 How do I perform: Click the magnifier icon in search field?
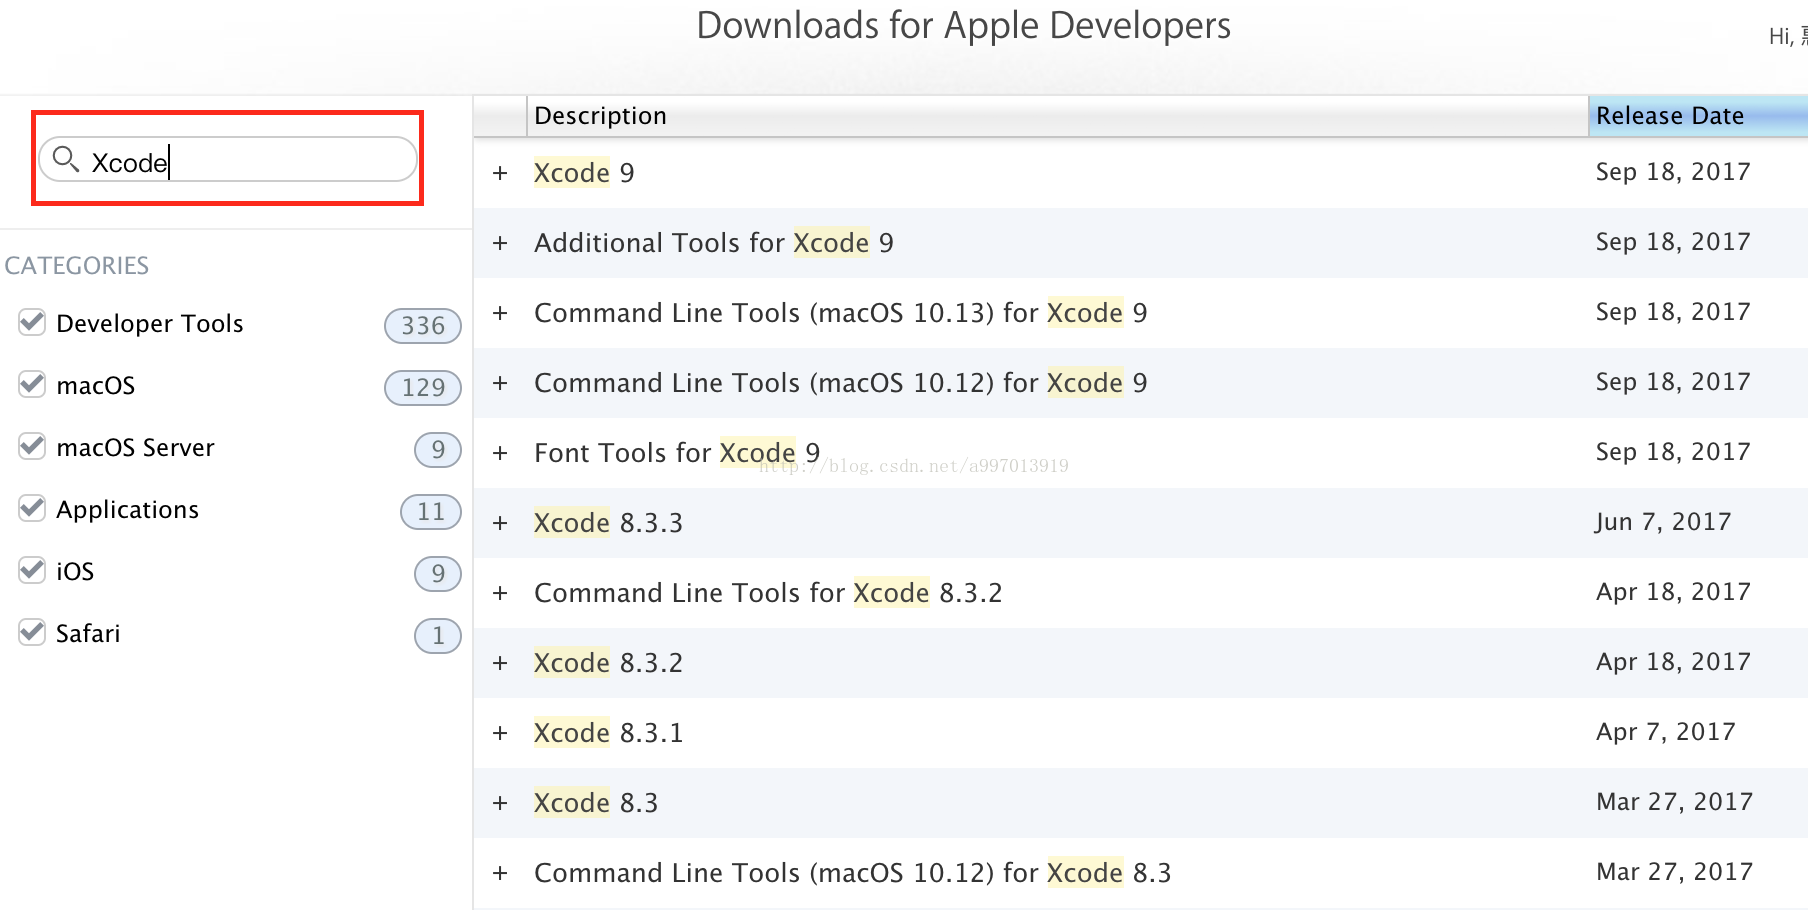66,159
